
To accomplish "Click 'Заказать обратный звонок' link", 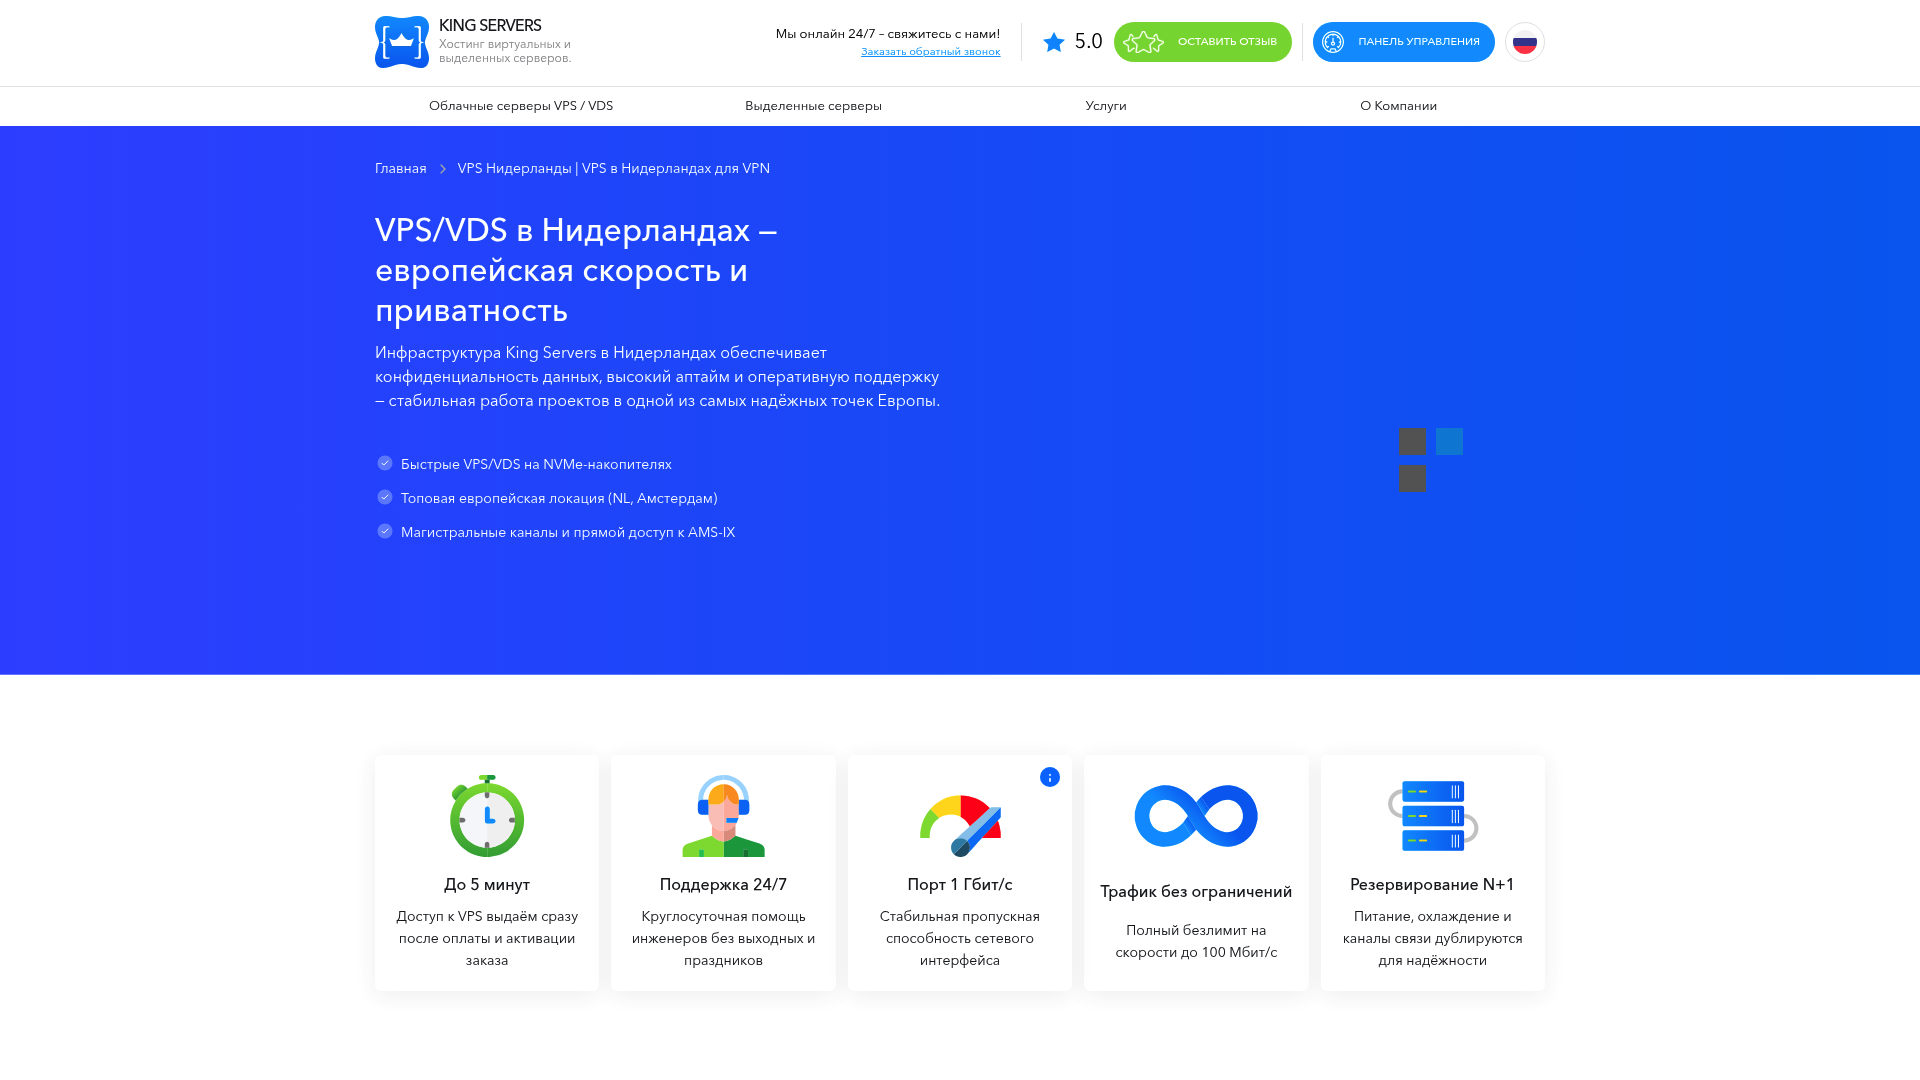I will [930, 52].
